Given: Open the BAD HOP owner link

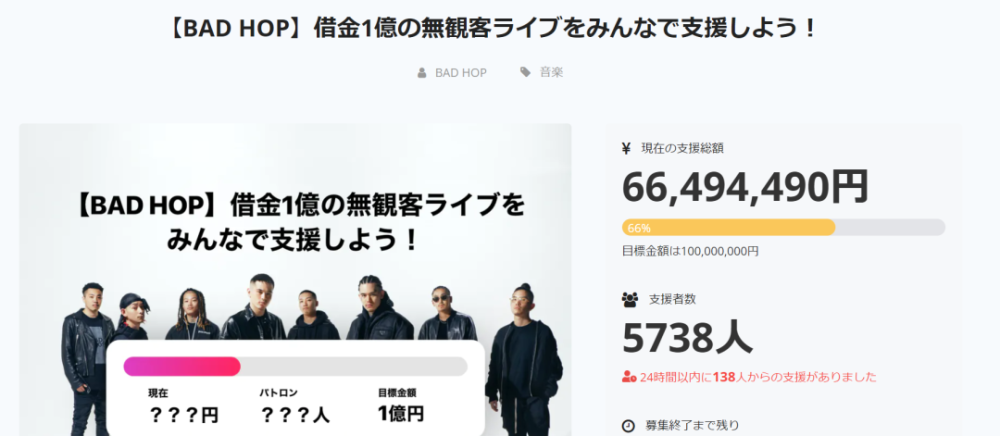Looking at the screenshot, I should [x=460, y=73].
